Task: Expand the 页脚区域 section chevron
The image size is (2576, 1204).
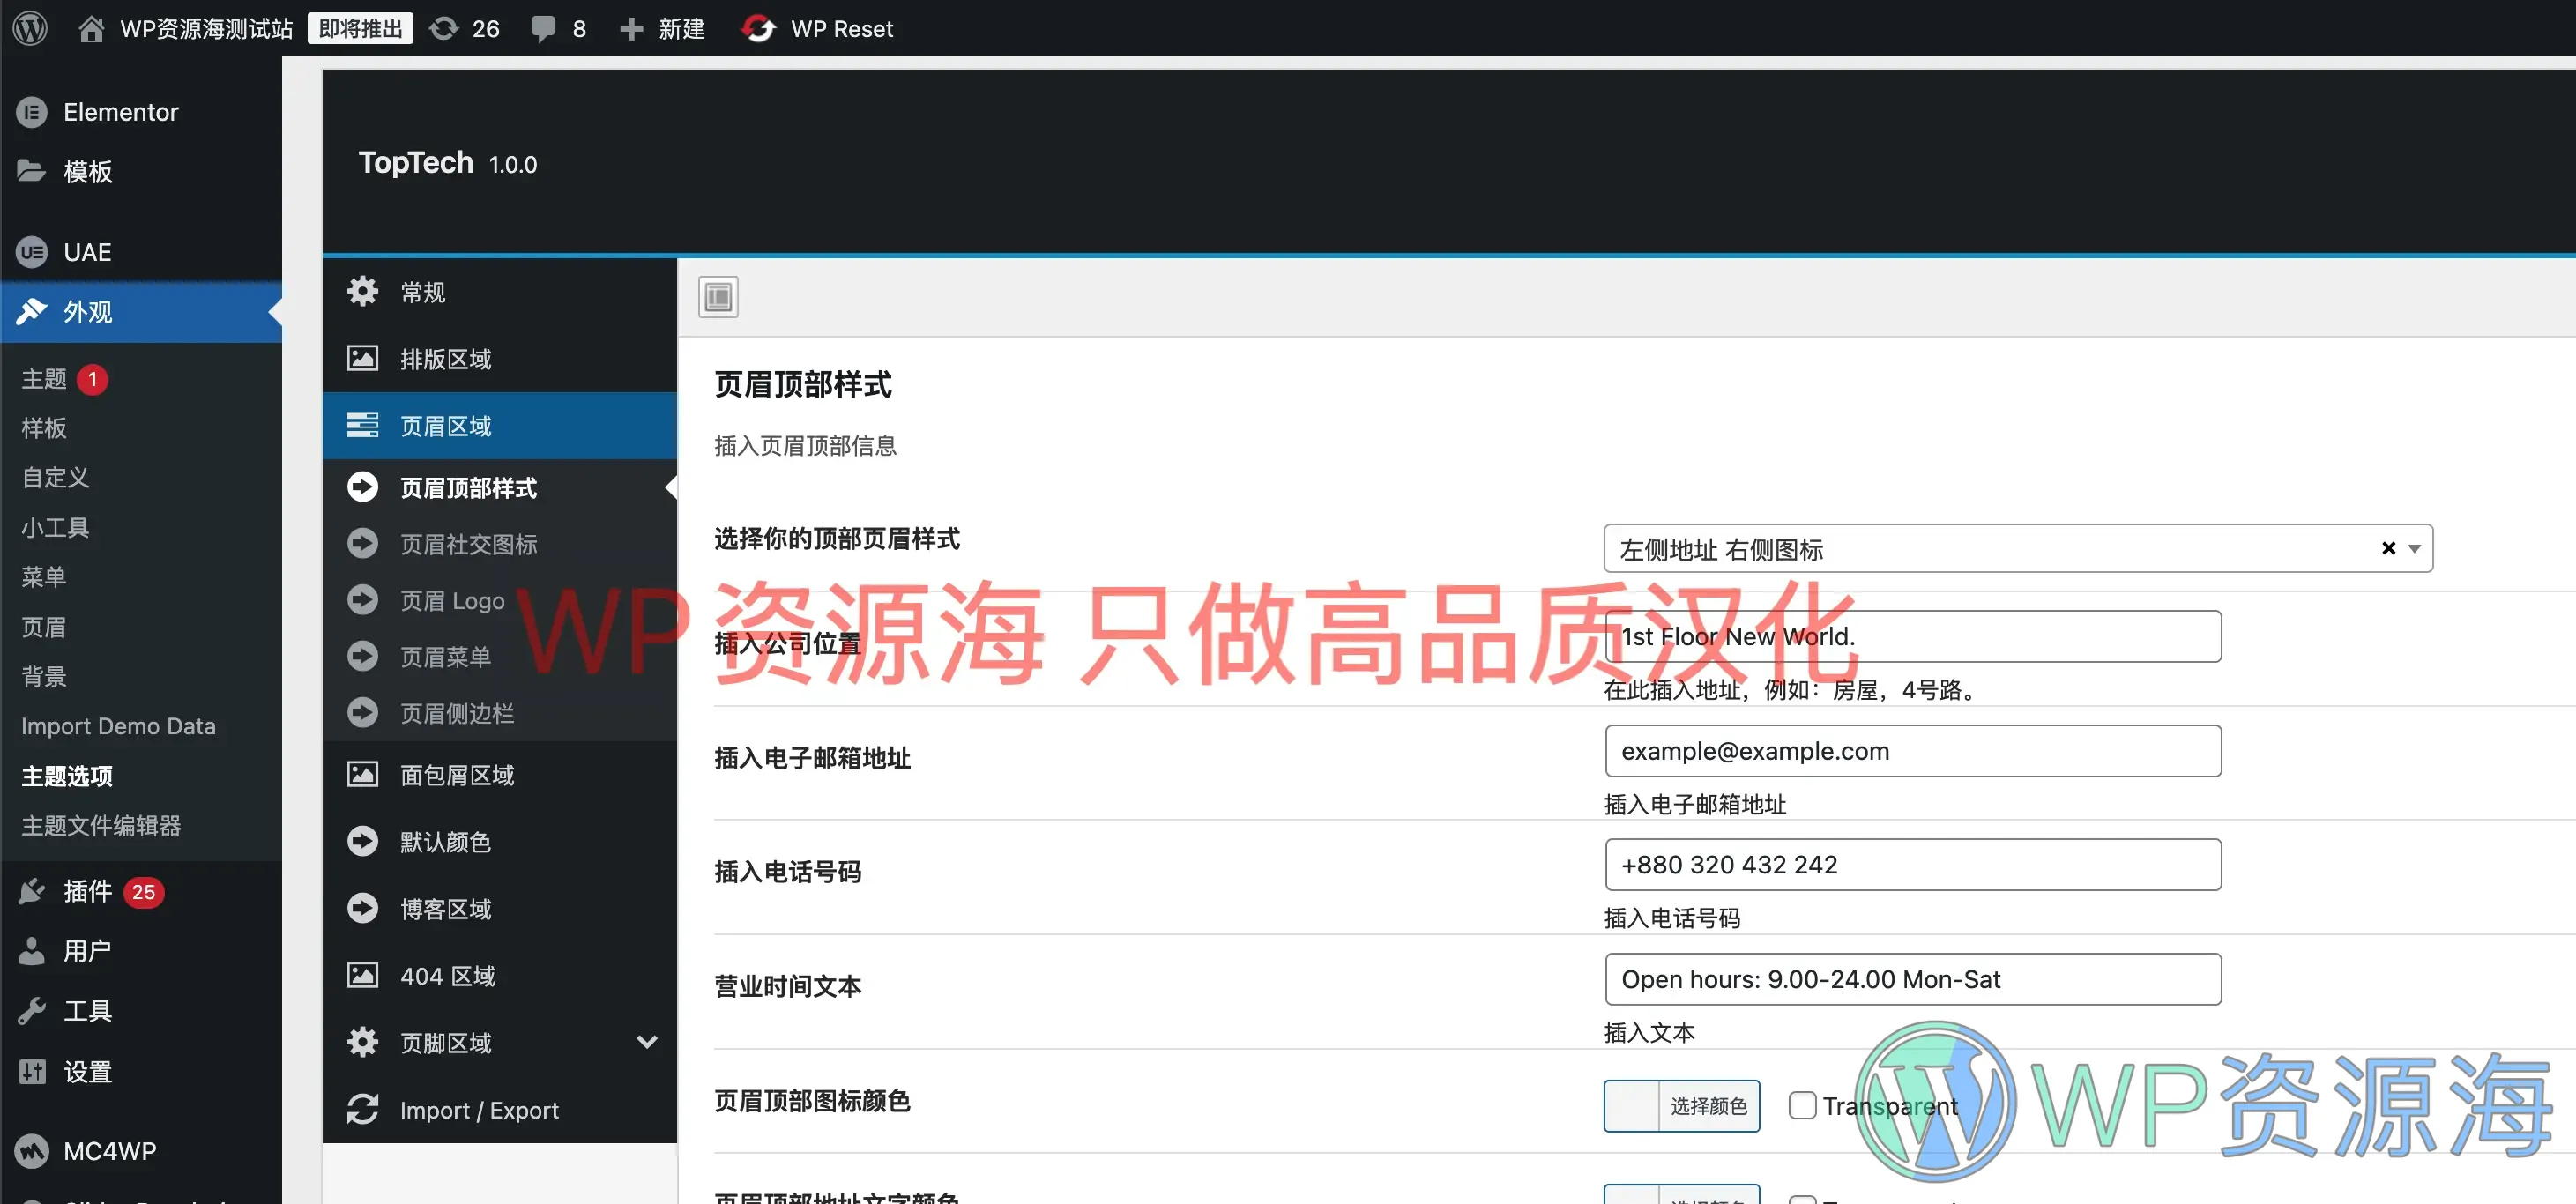Action: (648, 1041)
